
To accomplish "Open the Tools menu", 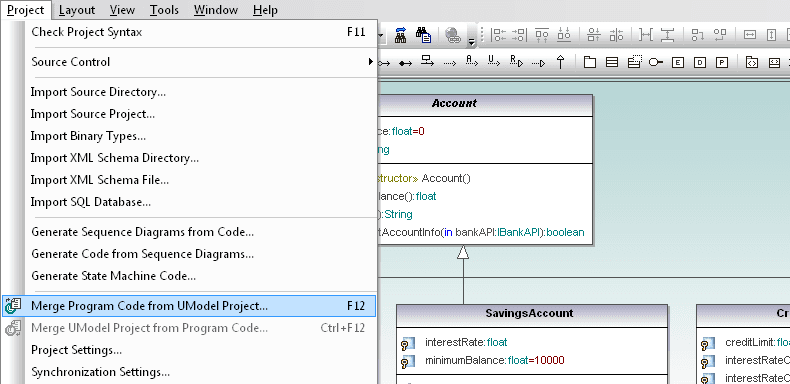I will (x=164, y=10).
